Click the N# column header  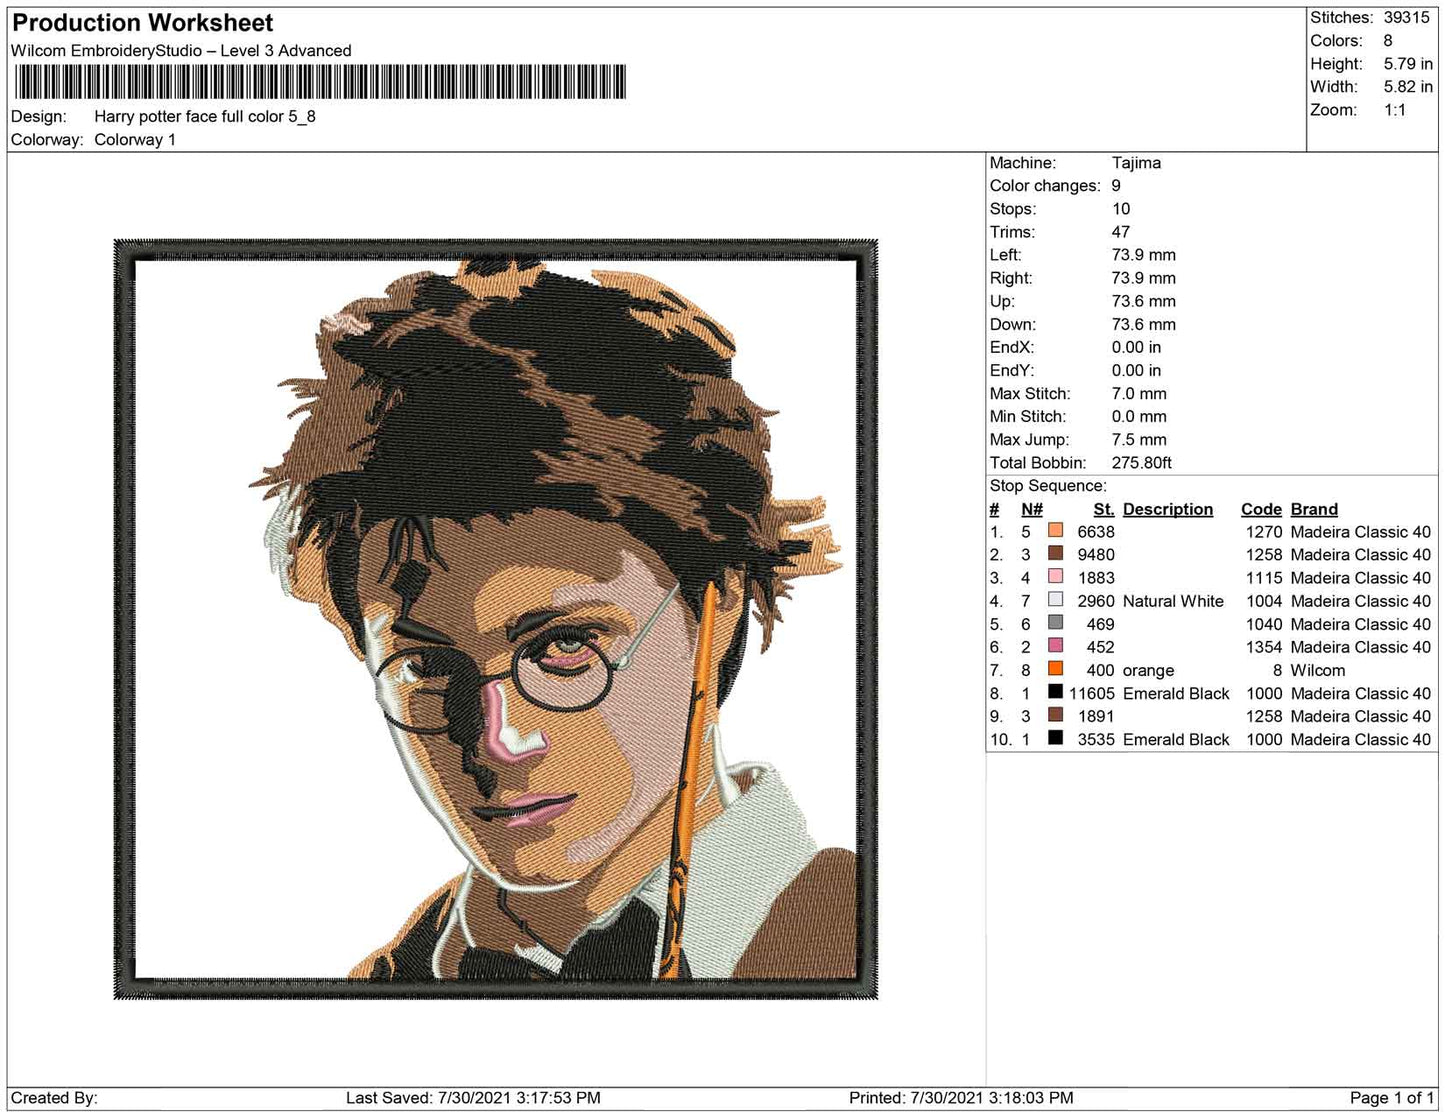click(1031, 509)
